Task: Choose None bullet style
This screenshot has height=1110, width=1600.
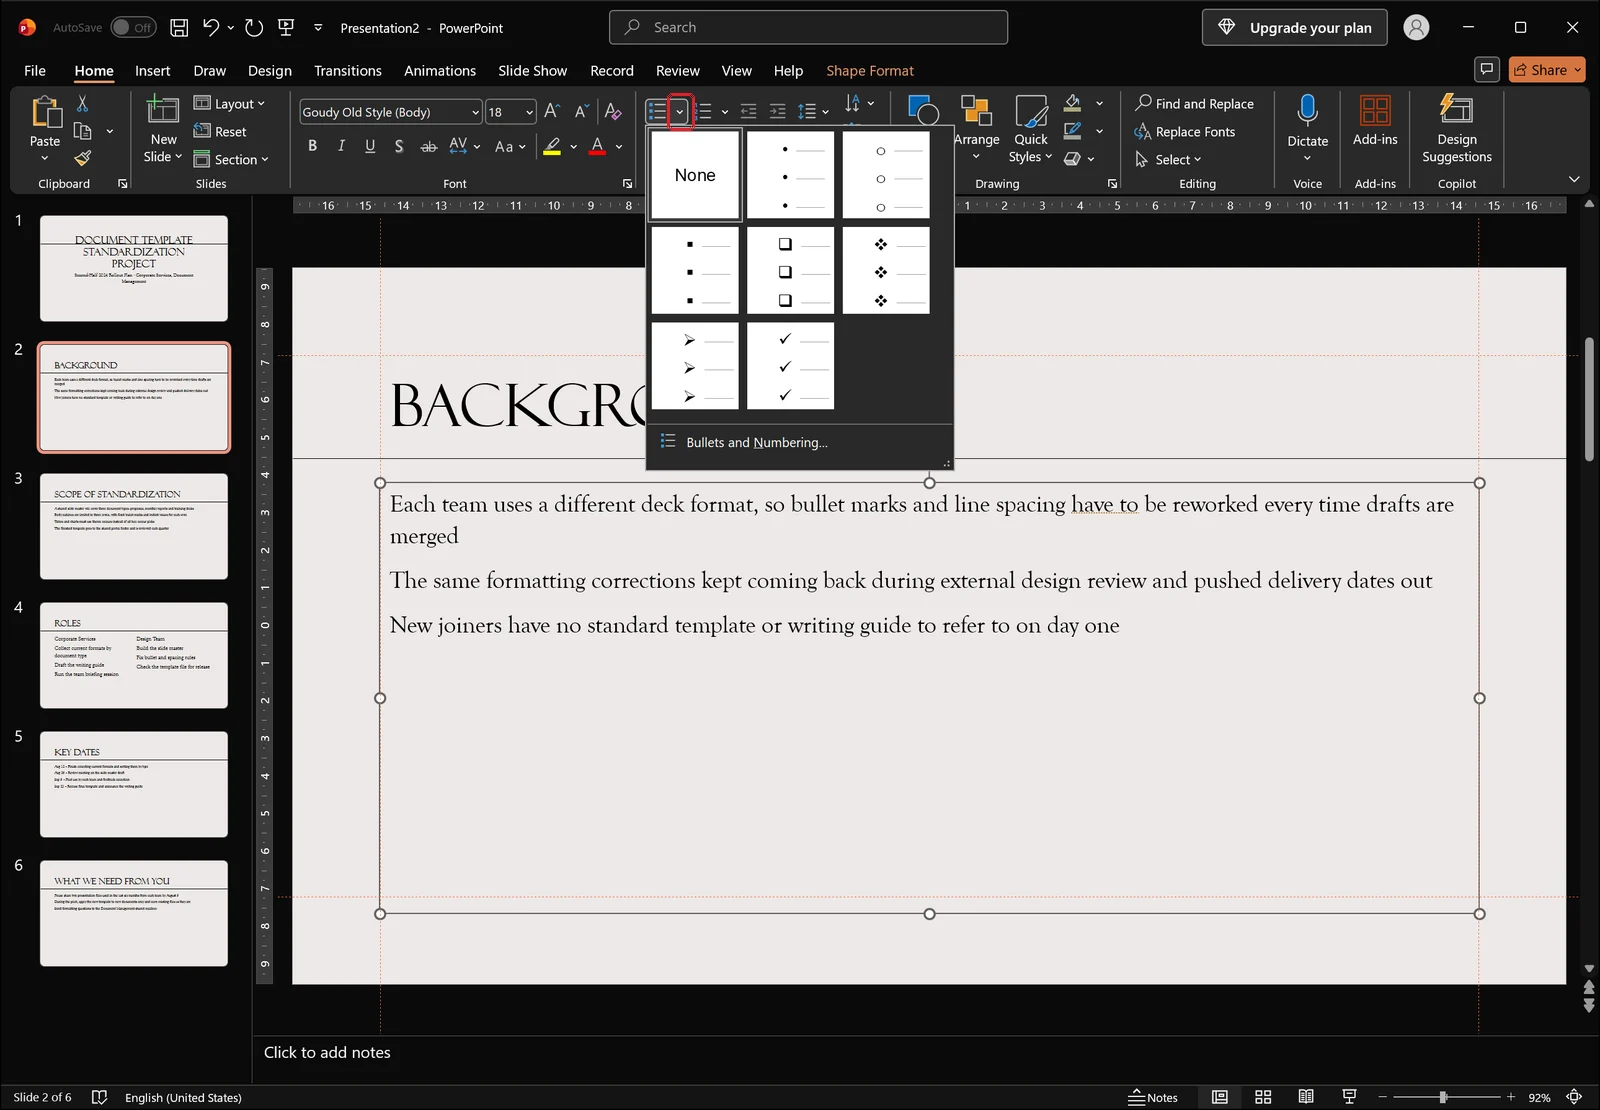Action: pos(695,175)
